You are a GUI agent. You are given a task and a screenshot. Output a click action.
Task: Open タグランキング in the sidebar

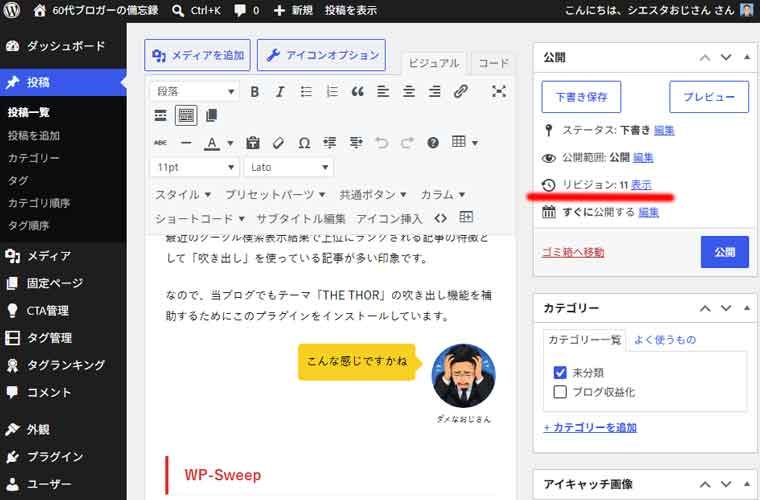[x=63, y=365]
